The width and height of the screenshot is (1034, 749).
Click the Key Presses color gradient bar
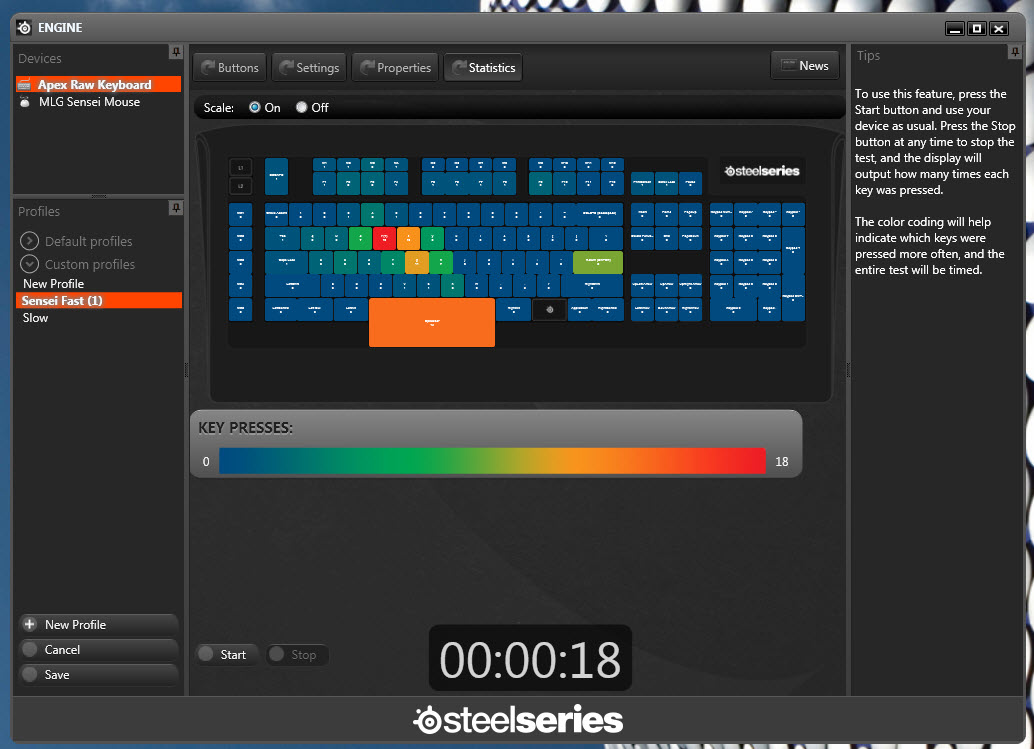(x=492, y=461)
